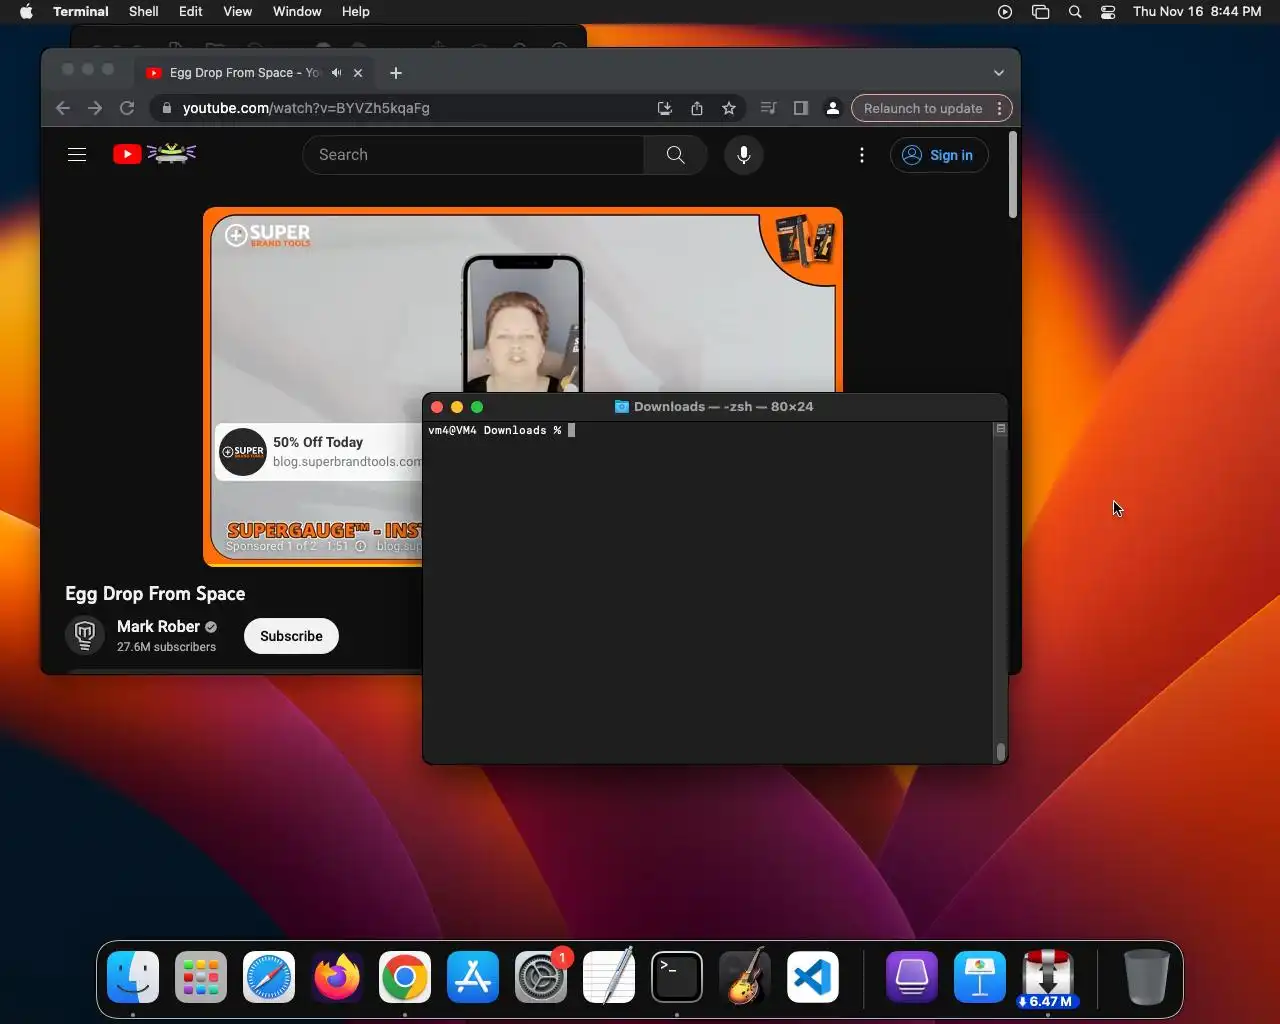The height and width of the screenshot is (1024, 1280).
Task: Open the screen mirroring menu bar icon
Action: coord(1040,12)
